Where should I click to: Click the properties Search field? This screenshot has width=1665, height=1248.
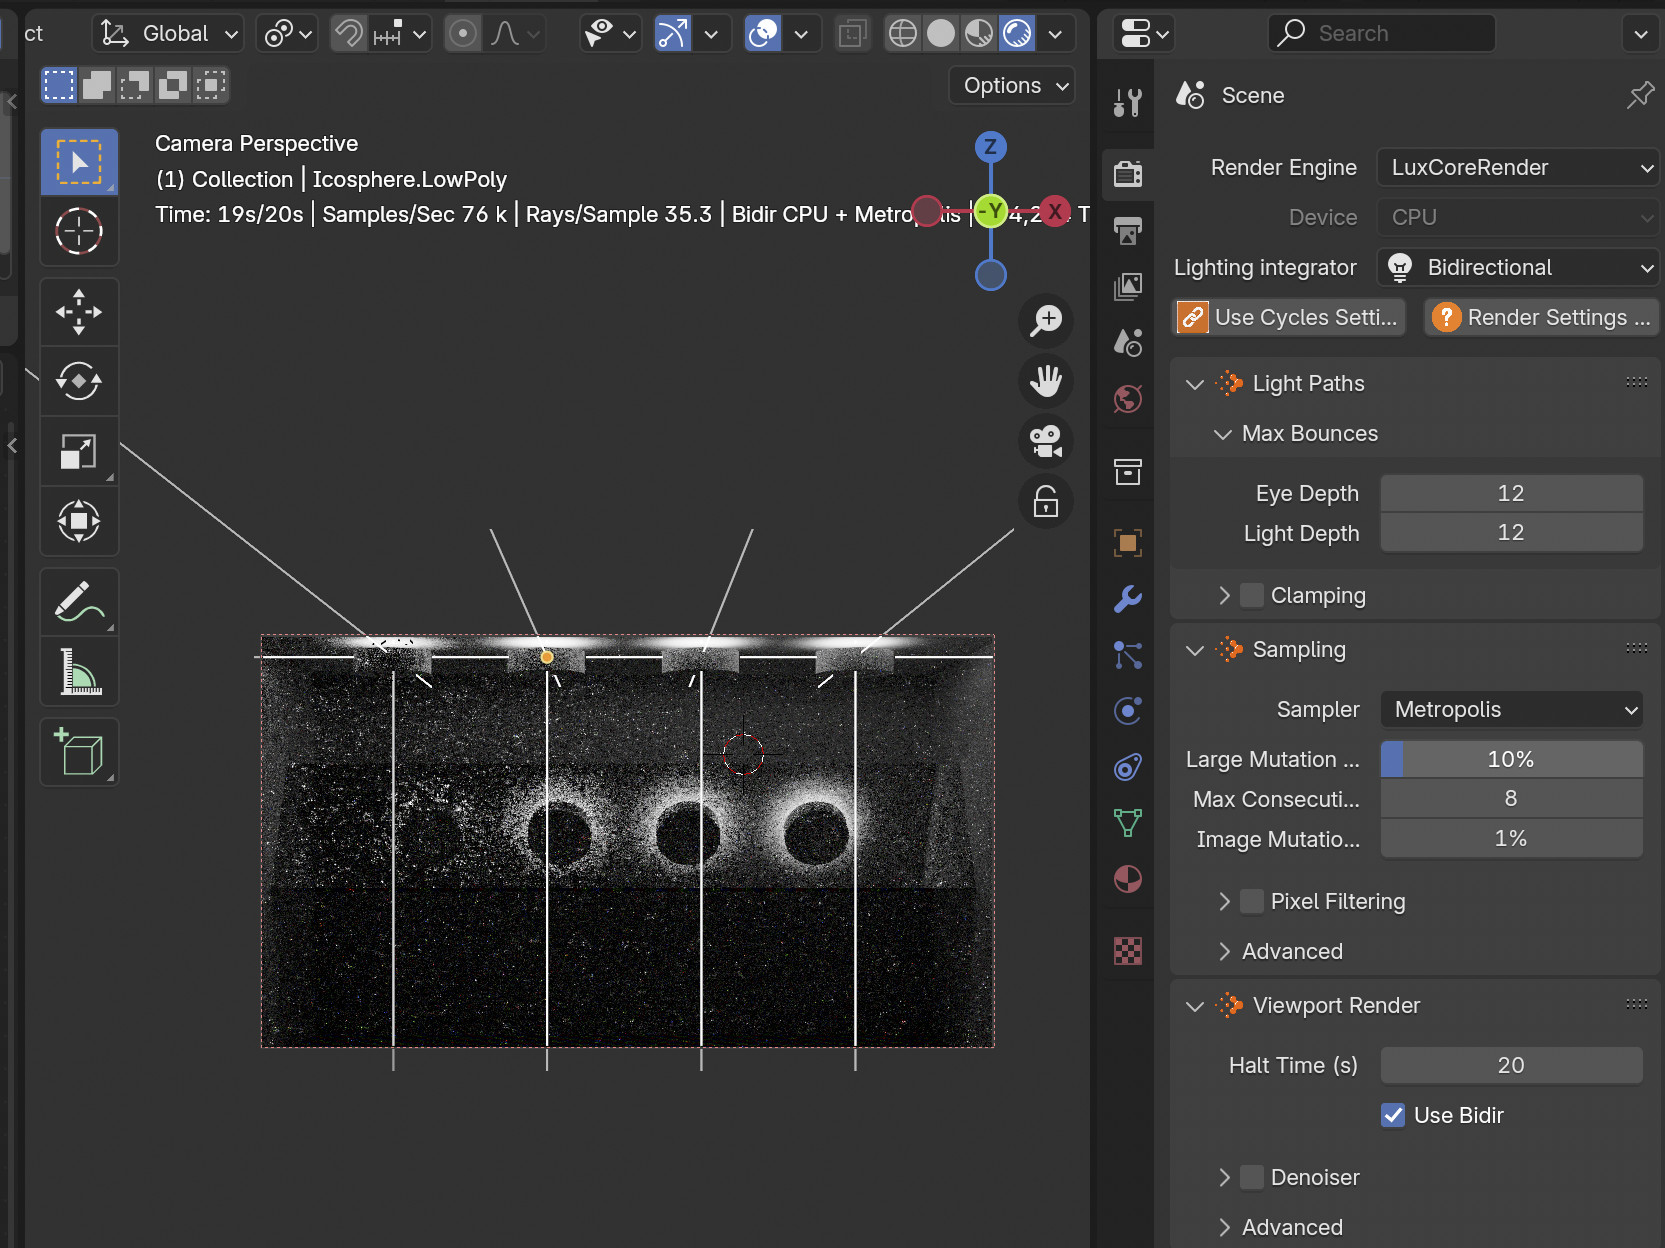pos(1384,34)
